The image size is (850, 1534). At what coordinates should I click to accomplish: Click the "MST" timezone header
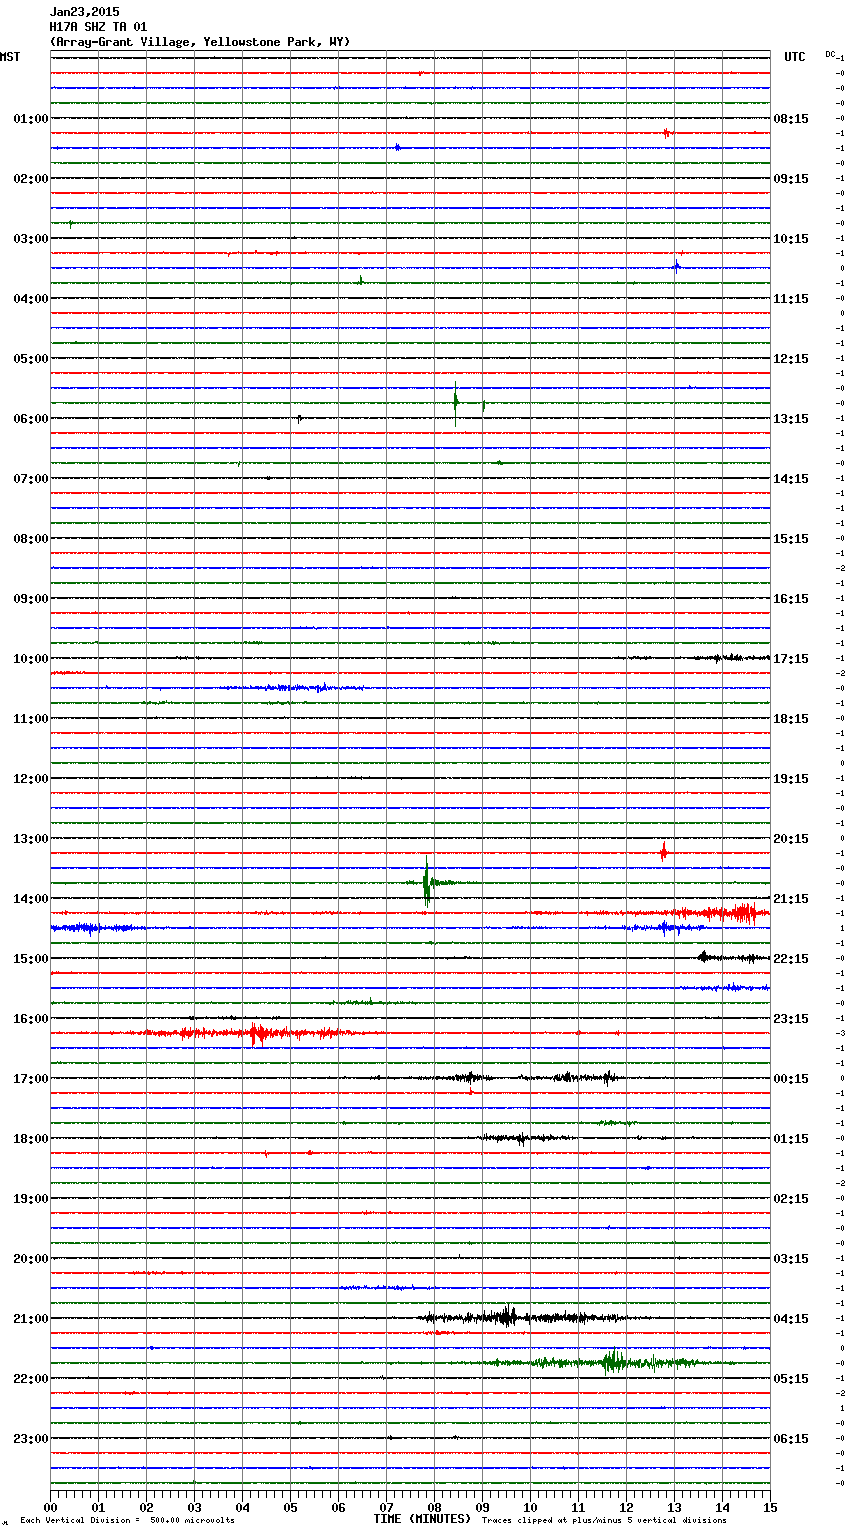pos(10,57)
